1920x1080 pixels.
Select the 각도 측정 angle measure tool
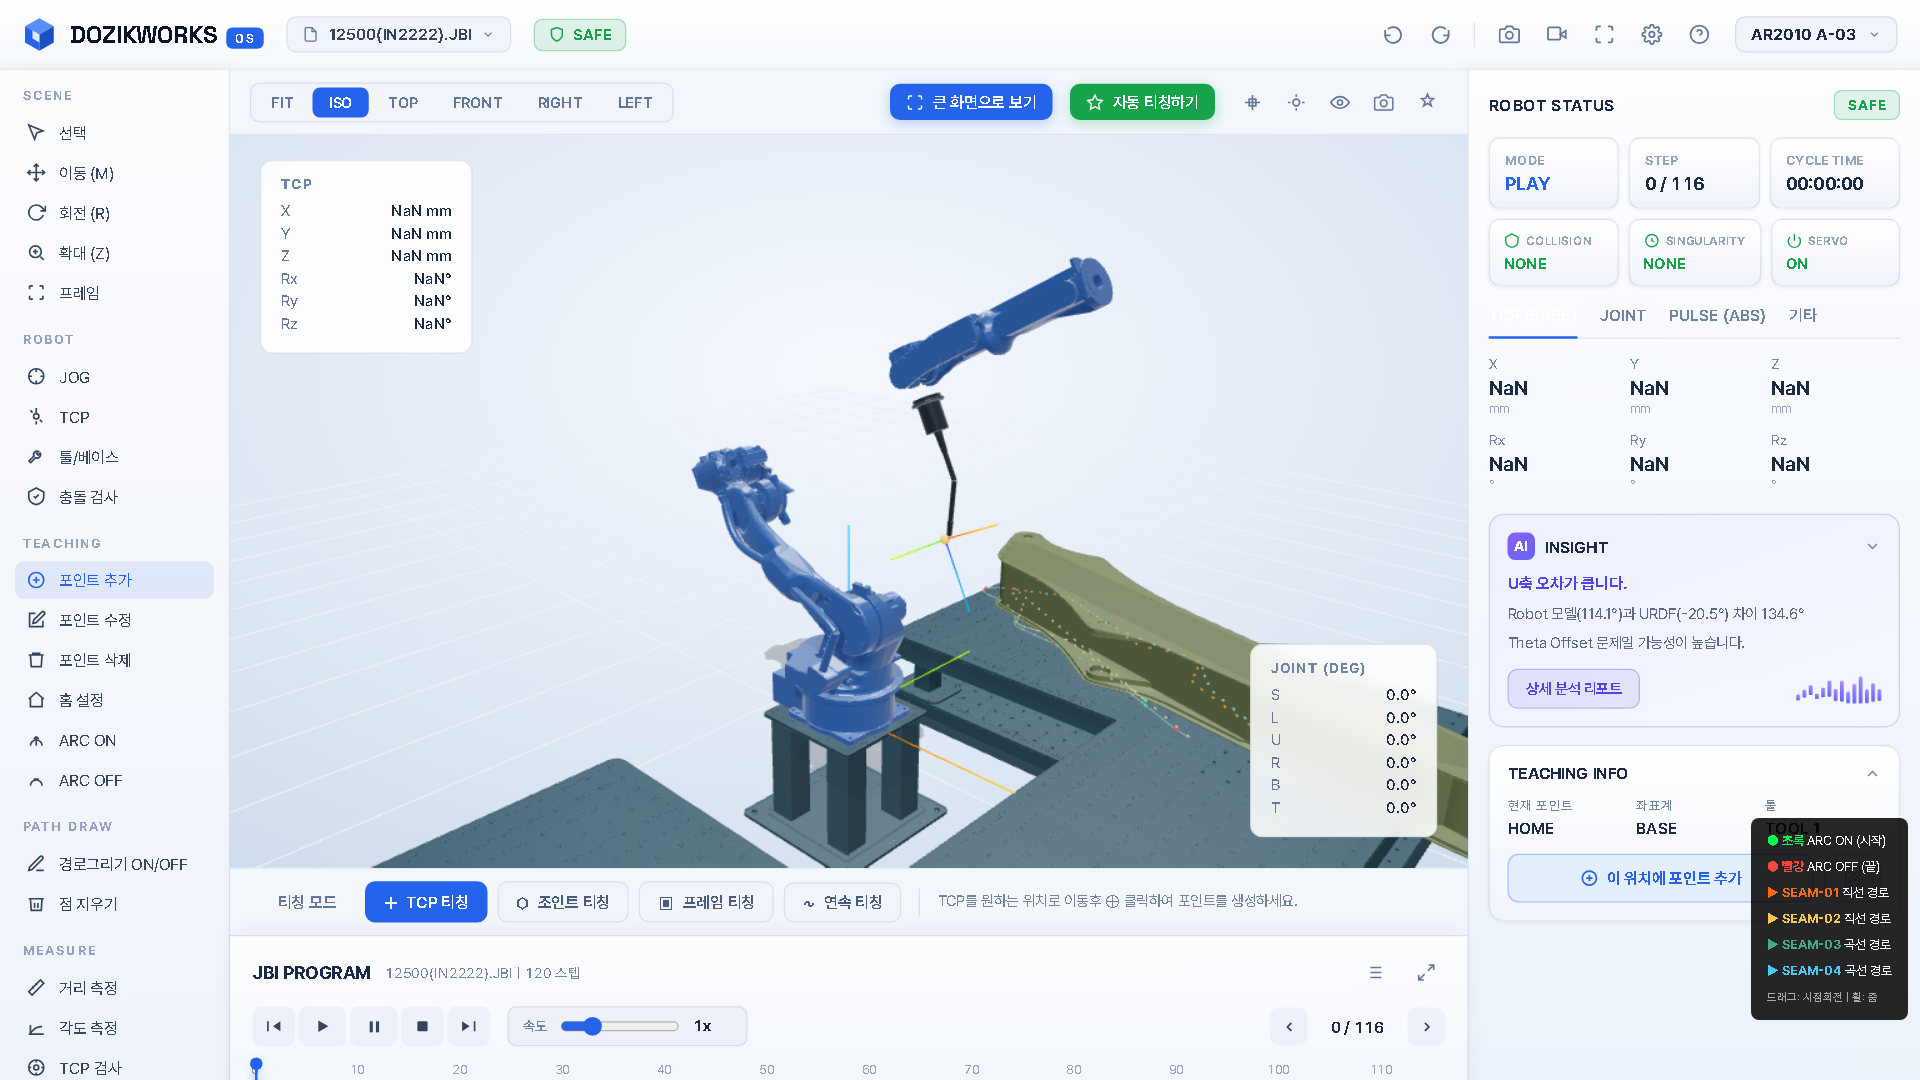tap(115, 1028)
